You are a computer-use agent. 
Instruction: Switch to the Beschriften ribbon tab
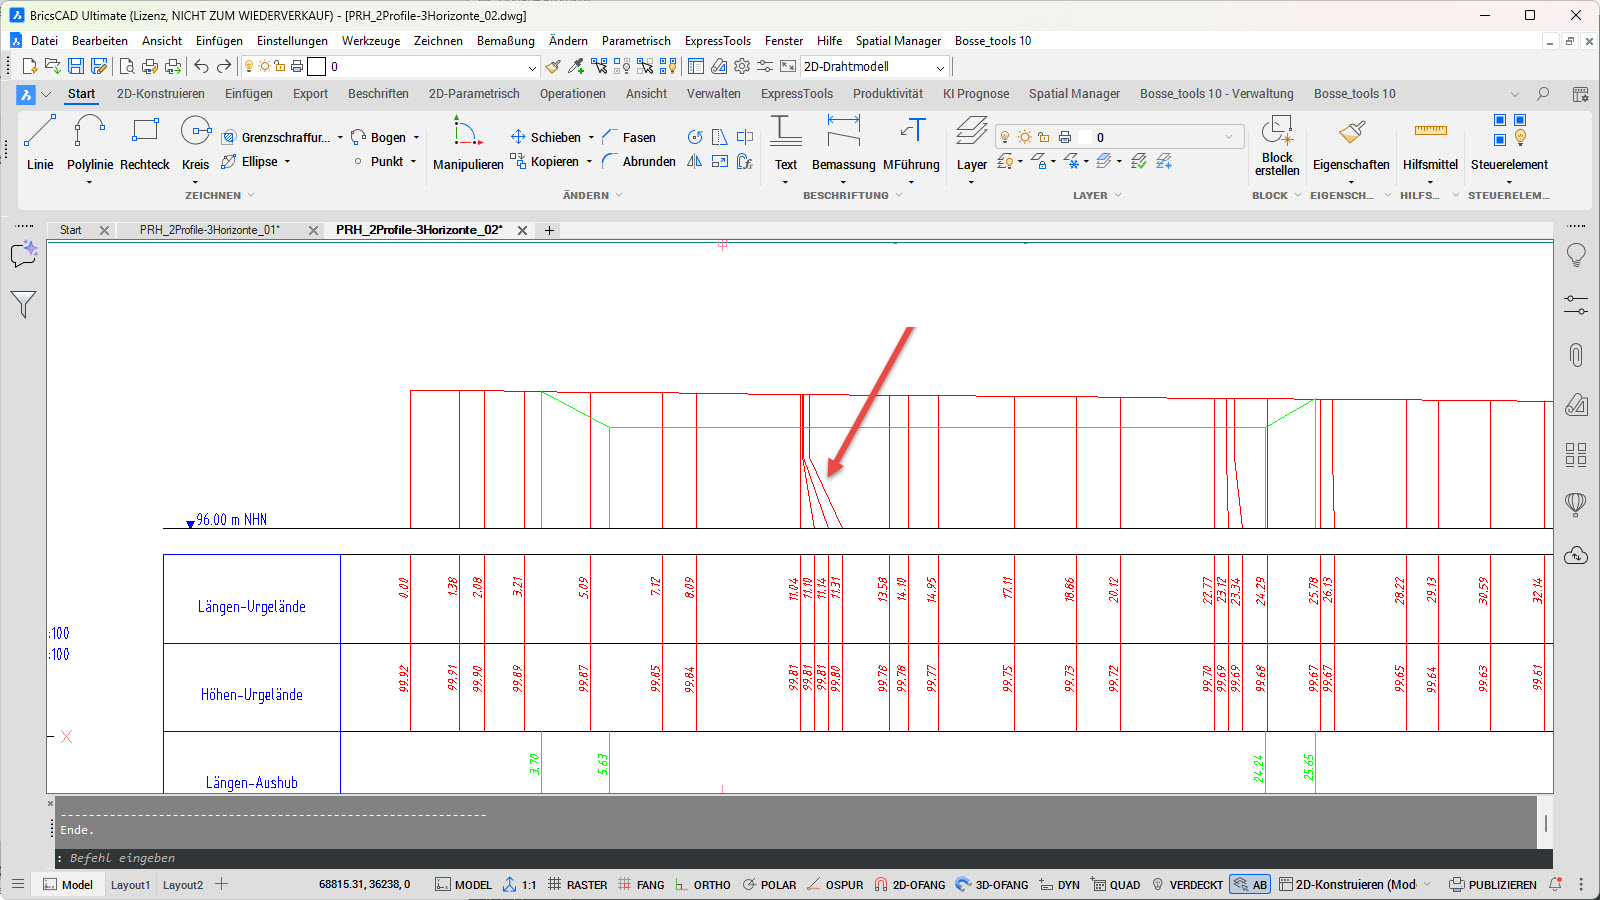click(x=378, y=94)
